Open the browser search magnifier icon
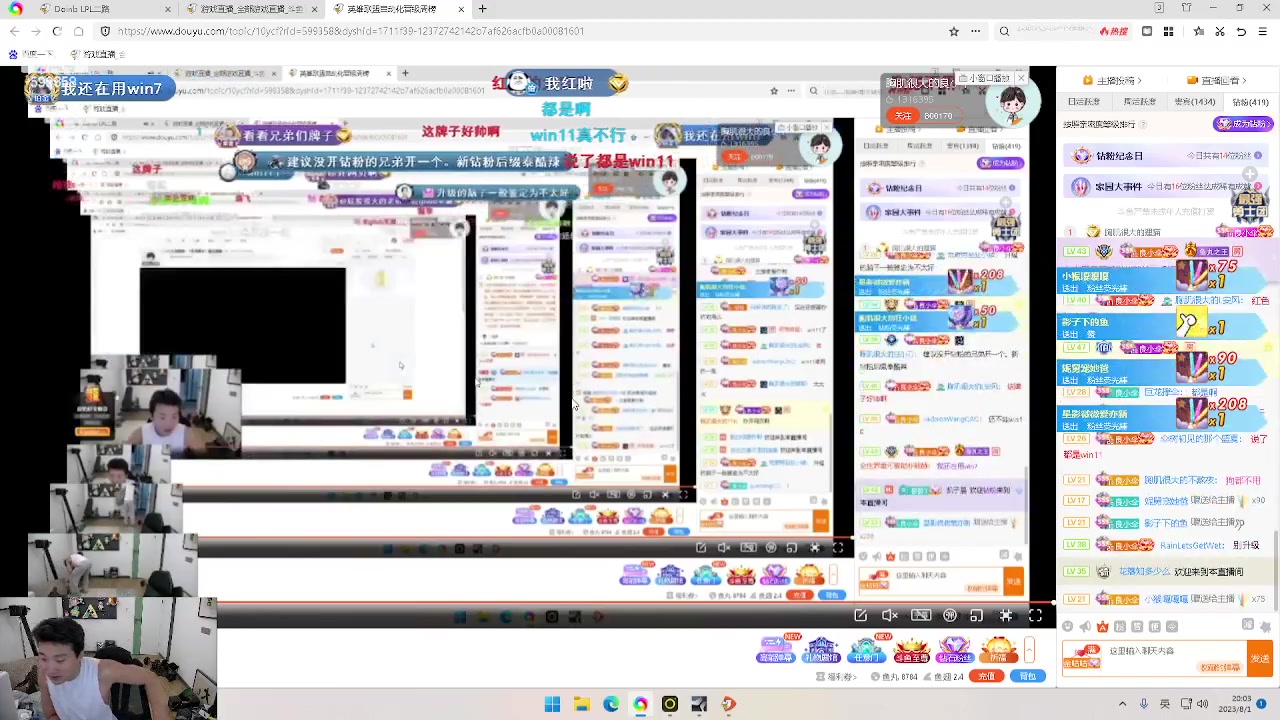1280x720 pixels. (x=1004, y=31)
